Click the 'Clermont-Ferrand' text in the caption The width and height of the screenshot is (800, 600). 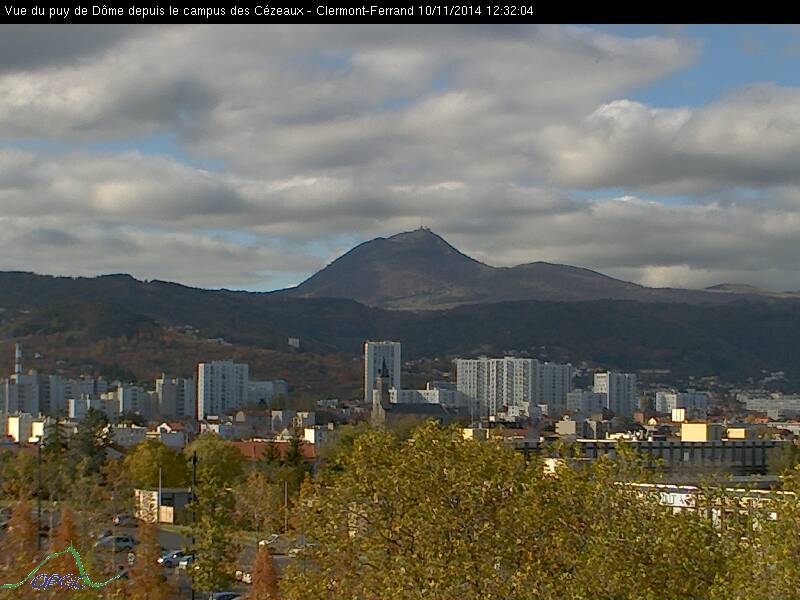[x=365, y=11]
